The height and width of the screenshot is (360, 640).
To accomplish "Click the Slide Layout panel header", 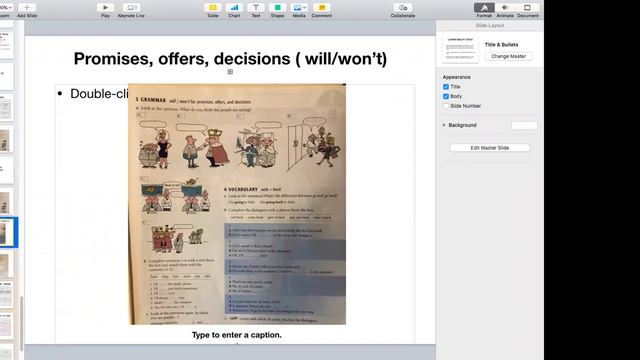I will point(489,25).
